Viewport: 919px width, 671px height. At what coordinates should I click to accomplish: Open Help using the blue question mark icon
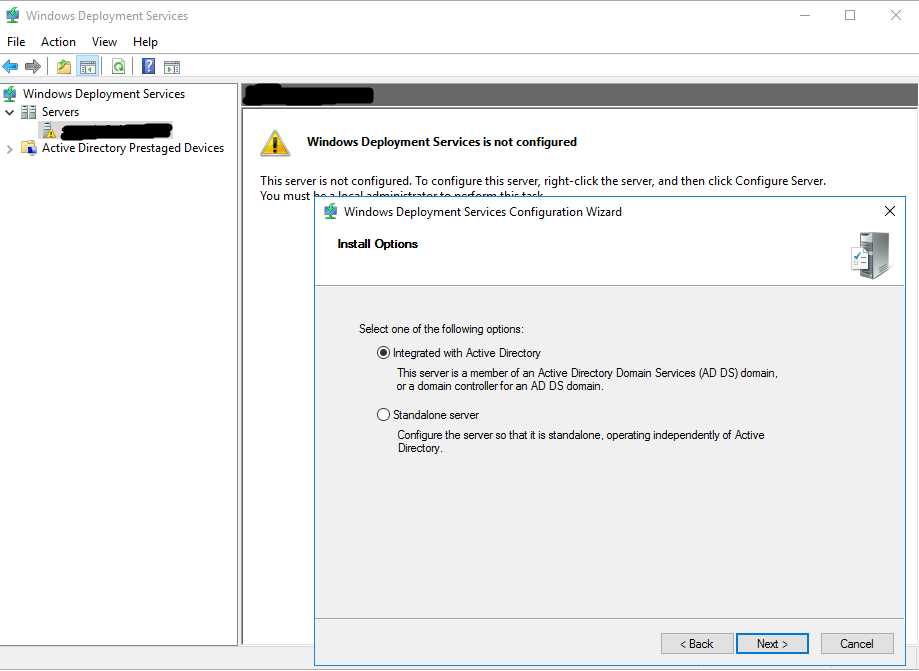(149, 66)
